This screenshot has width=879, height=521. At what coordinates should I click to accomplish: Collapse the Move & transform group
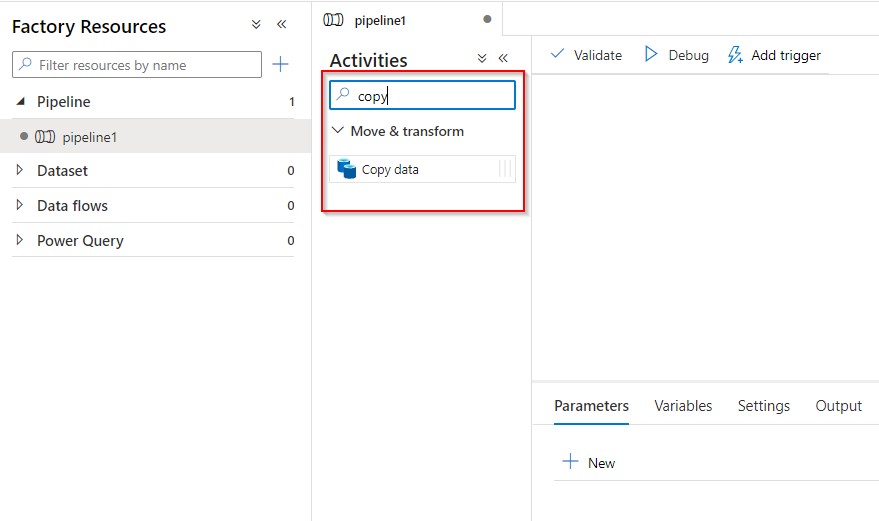pyautogui.click(x=337, y=131)
